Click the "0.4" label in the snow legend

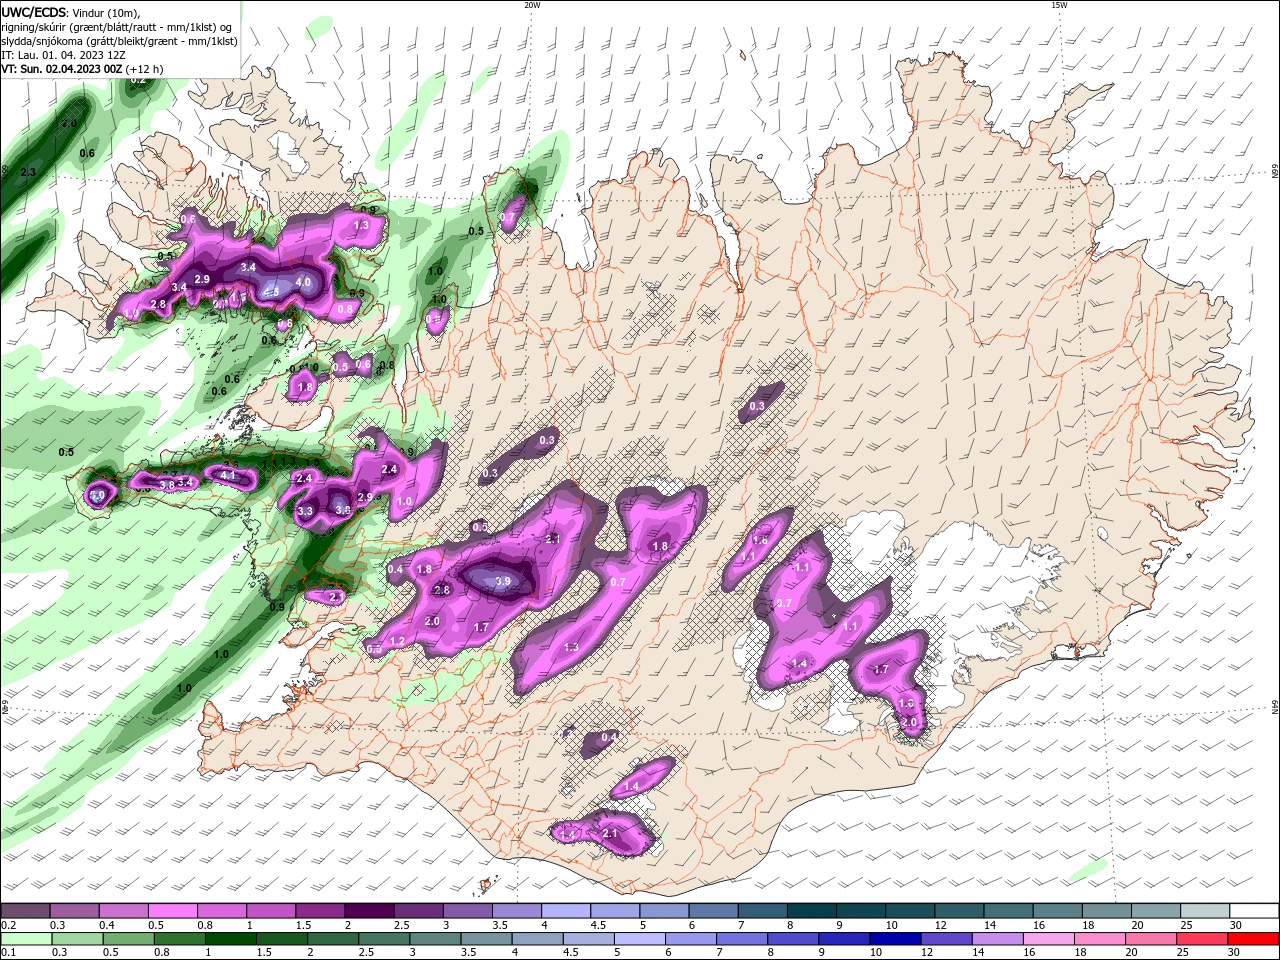point(107,925)
